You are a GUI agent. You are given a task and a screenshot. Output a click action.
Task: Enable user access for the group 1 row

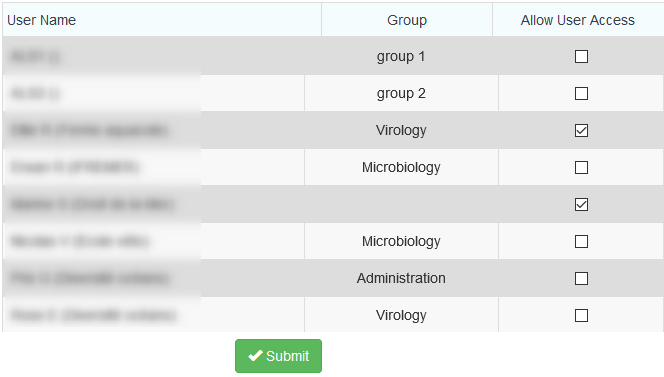point(581,56)
